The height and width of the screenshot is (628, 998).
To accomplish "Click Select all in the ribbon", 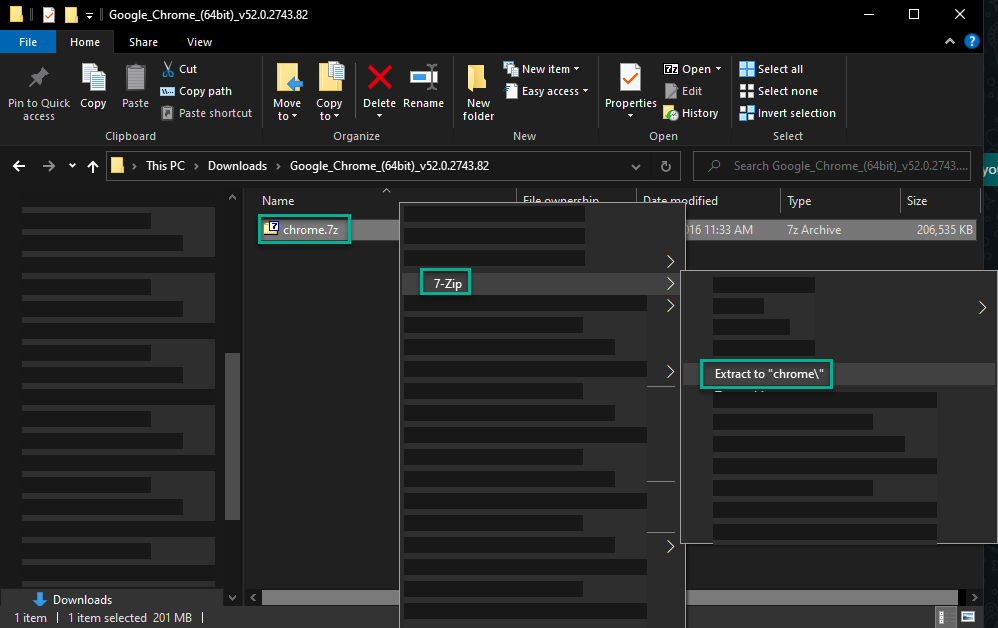I will [771, 69].
